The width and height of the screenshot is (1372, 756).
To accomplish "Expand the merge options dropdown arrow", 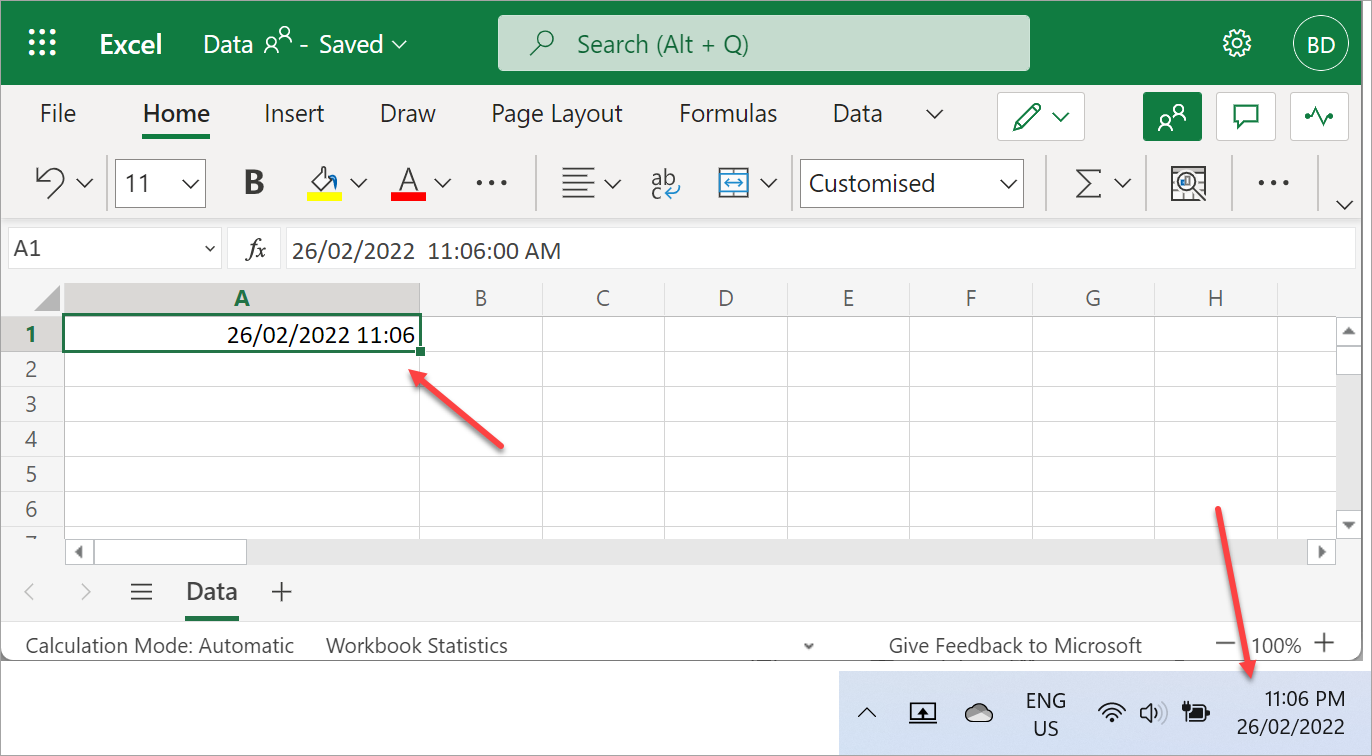I will click(769, 183).
